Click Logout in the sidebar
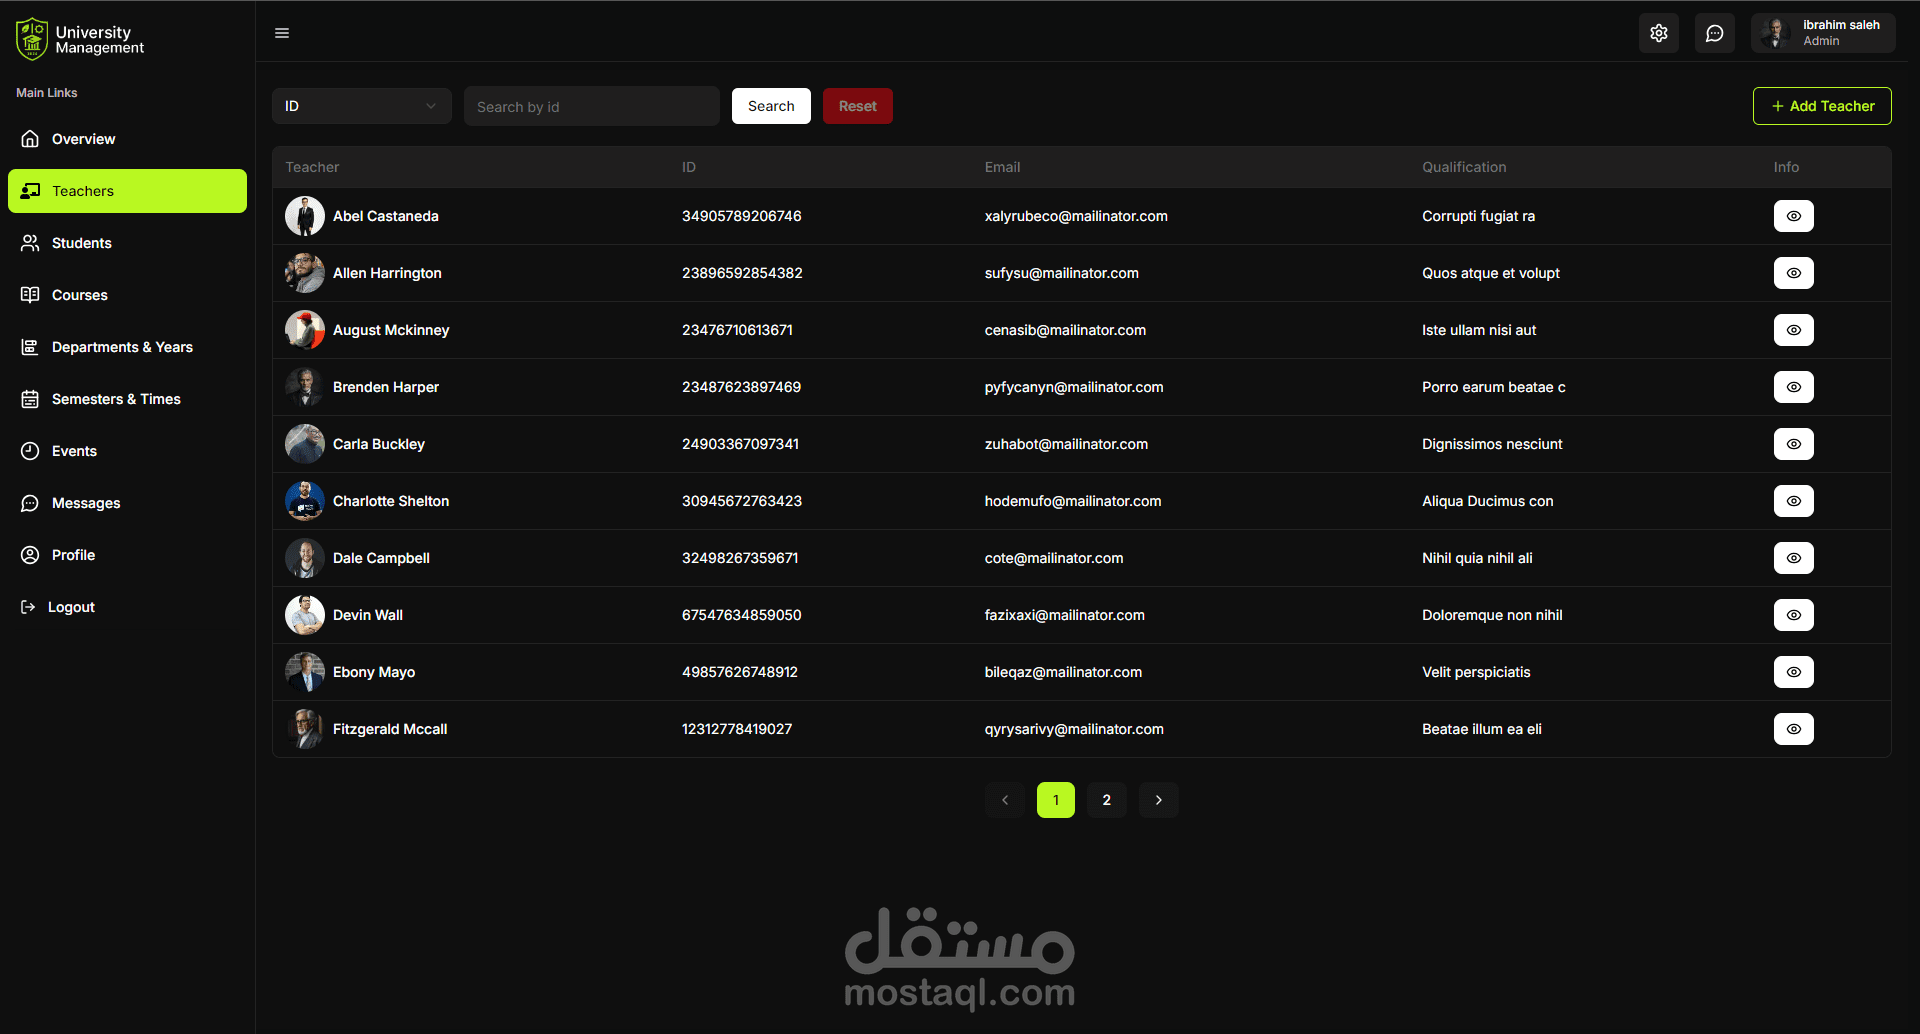Viewport: 1920px width, 1034px height. (x=58, y=607)
